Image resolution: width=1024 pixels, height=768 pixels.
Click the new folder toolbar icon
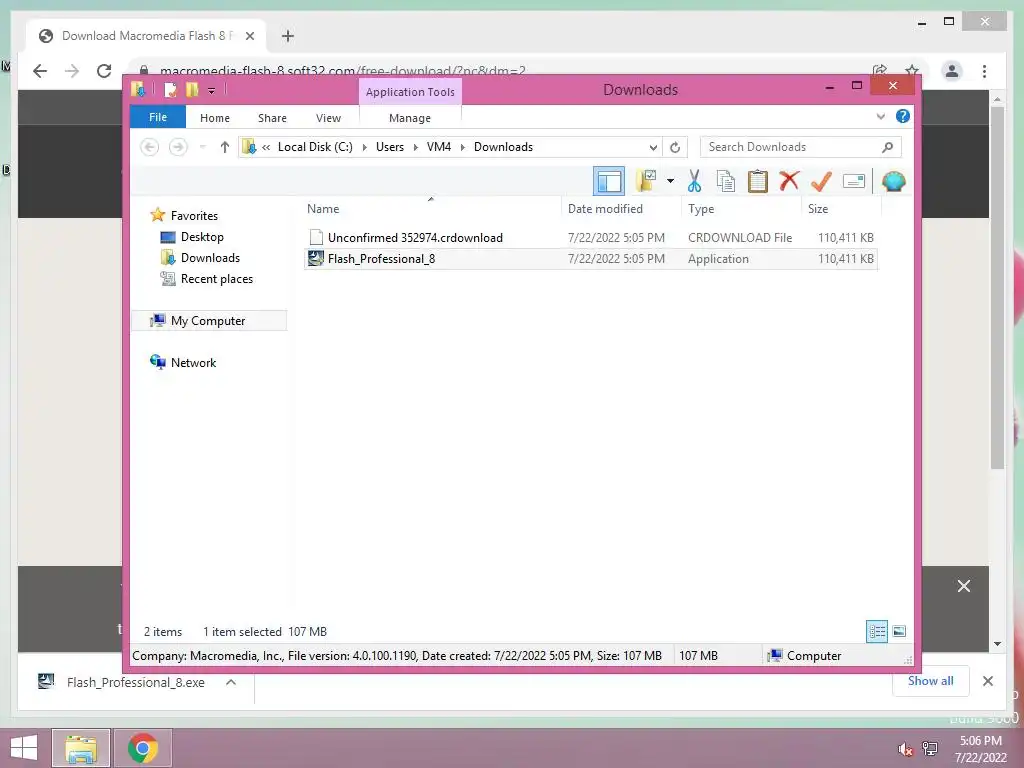pyautogui.click(x=646, y=181)
